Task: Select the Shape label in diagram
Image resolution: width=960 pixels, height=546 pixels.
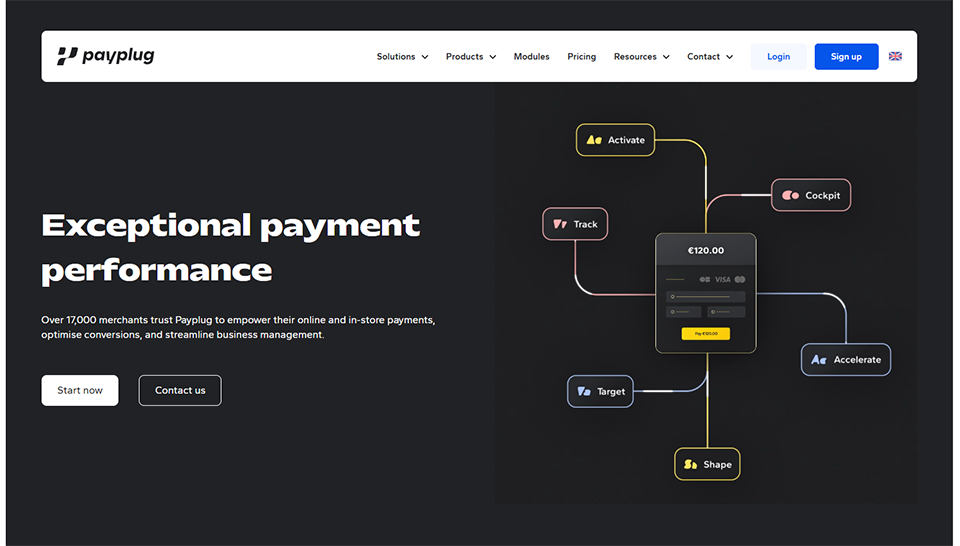Action: [x=718, y=465]
